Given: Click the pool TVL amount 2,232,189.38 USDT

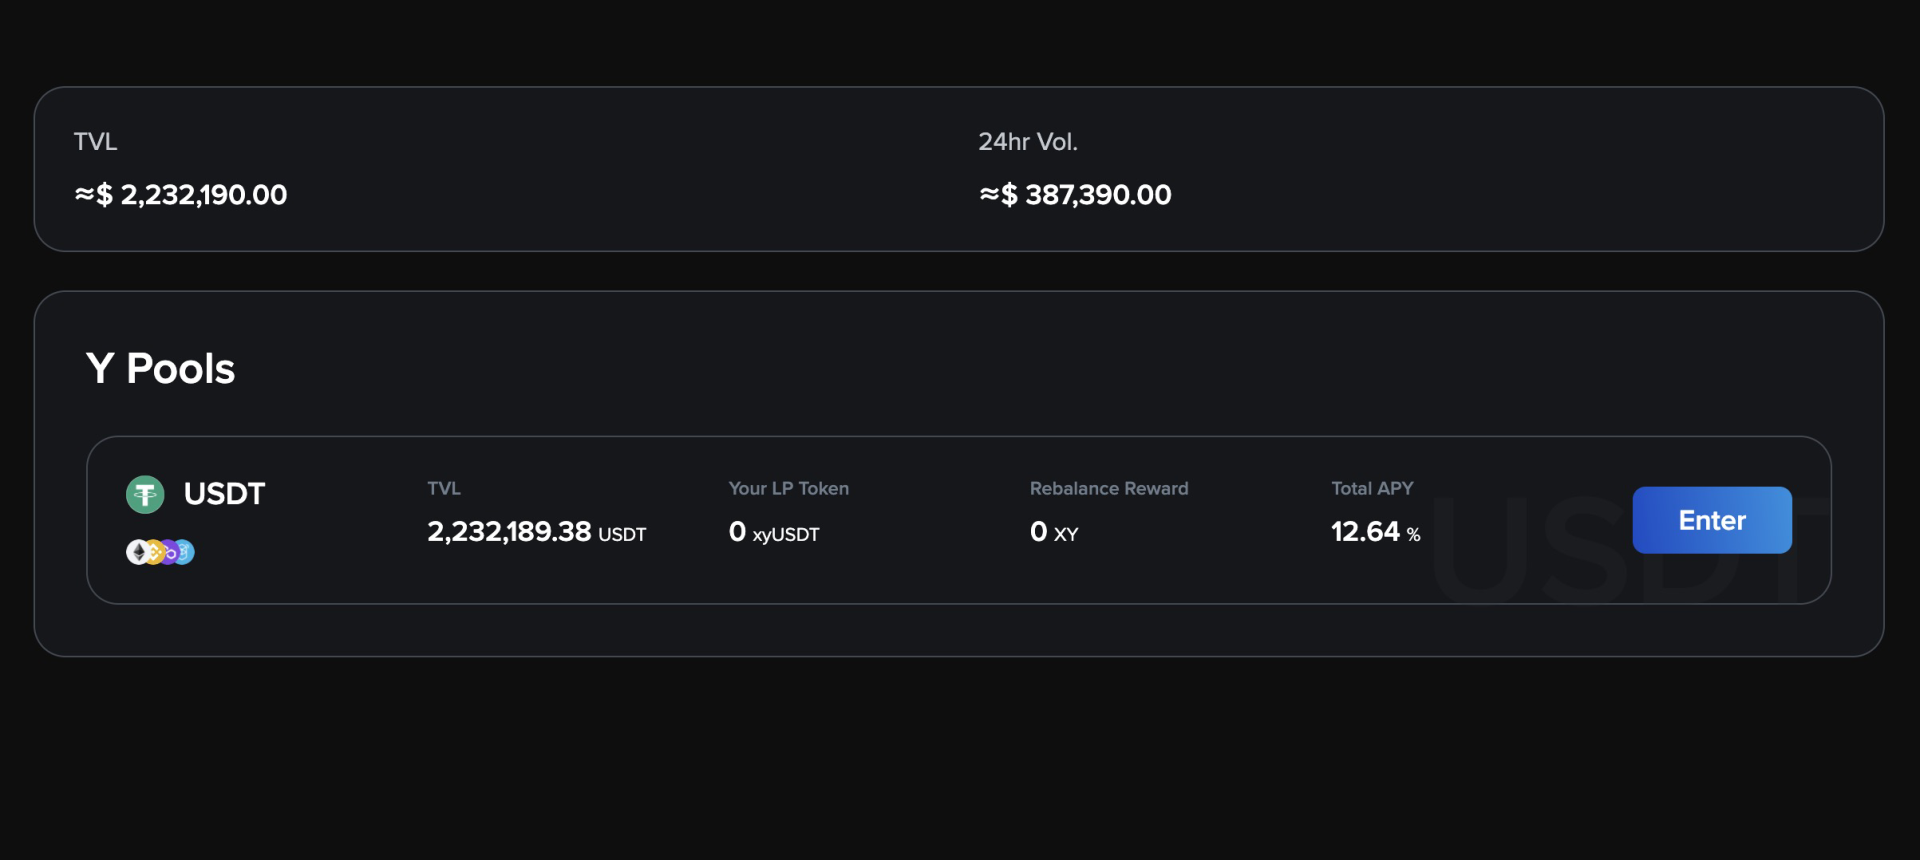Looking at the screenshot, I should (536, 532).
